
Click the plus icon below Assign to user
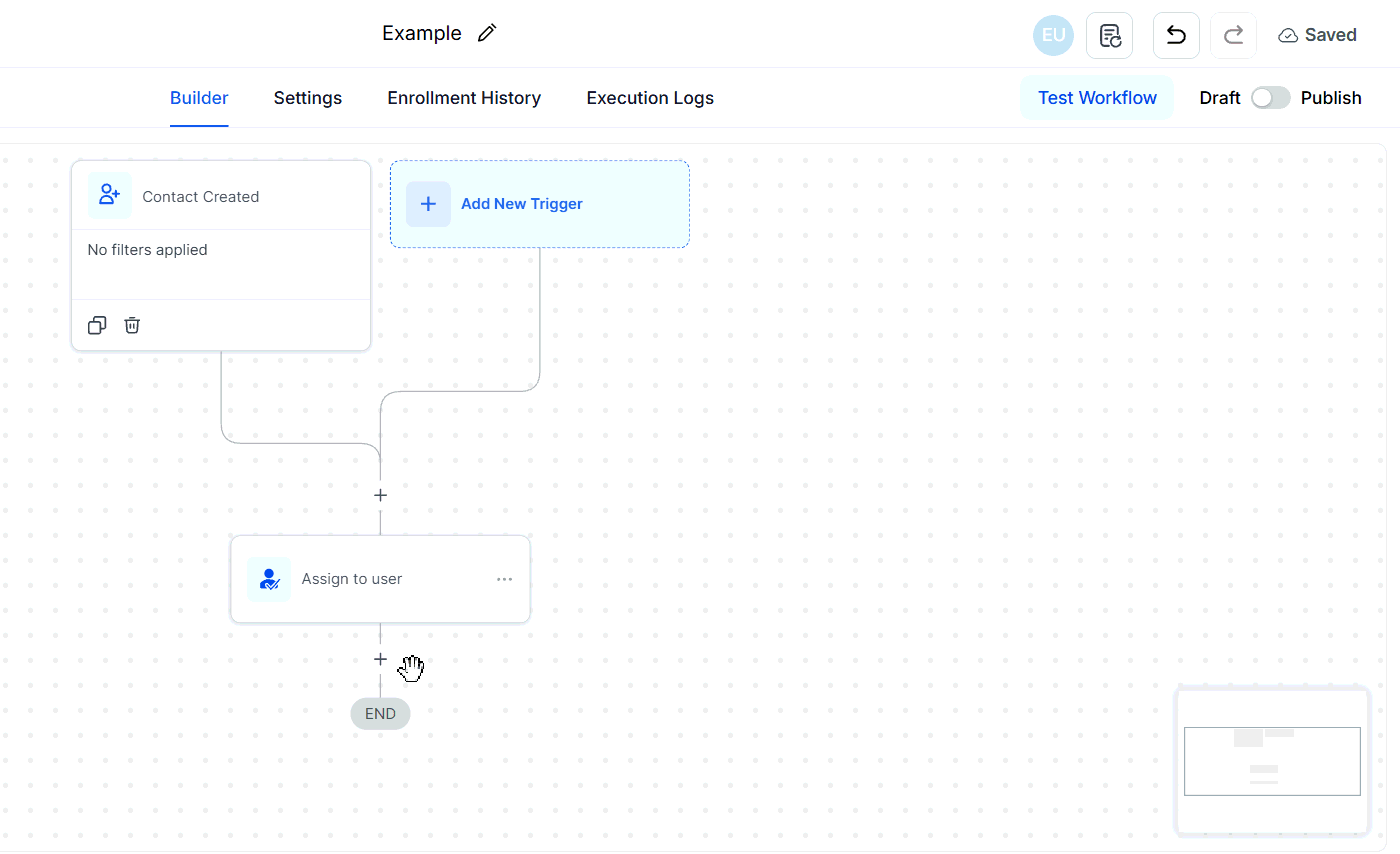380,659
